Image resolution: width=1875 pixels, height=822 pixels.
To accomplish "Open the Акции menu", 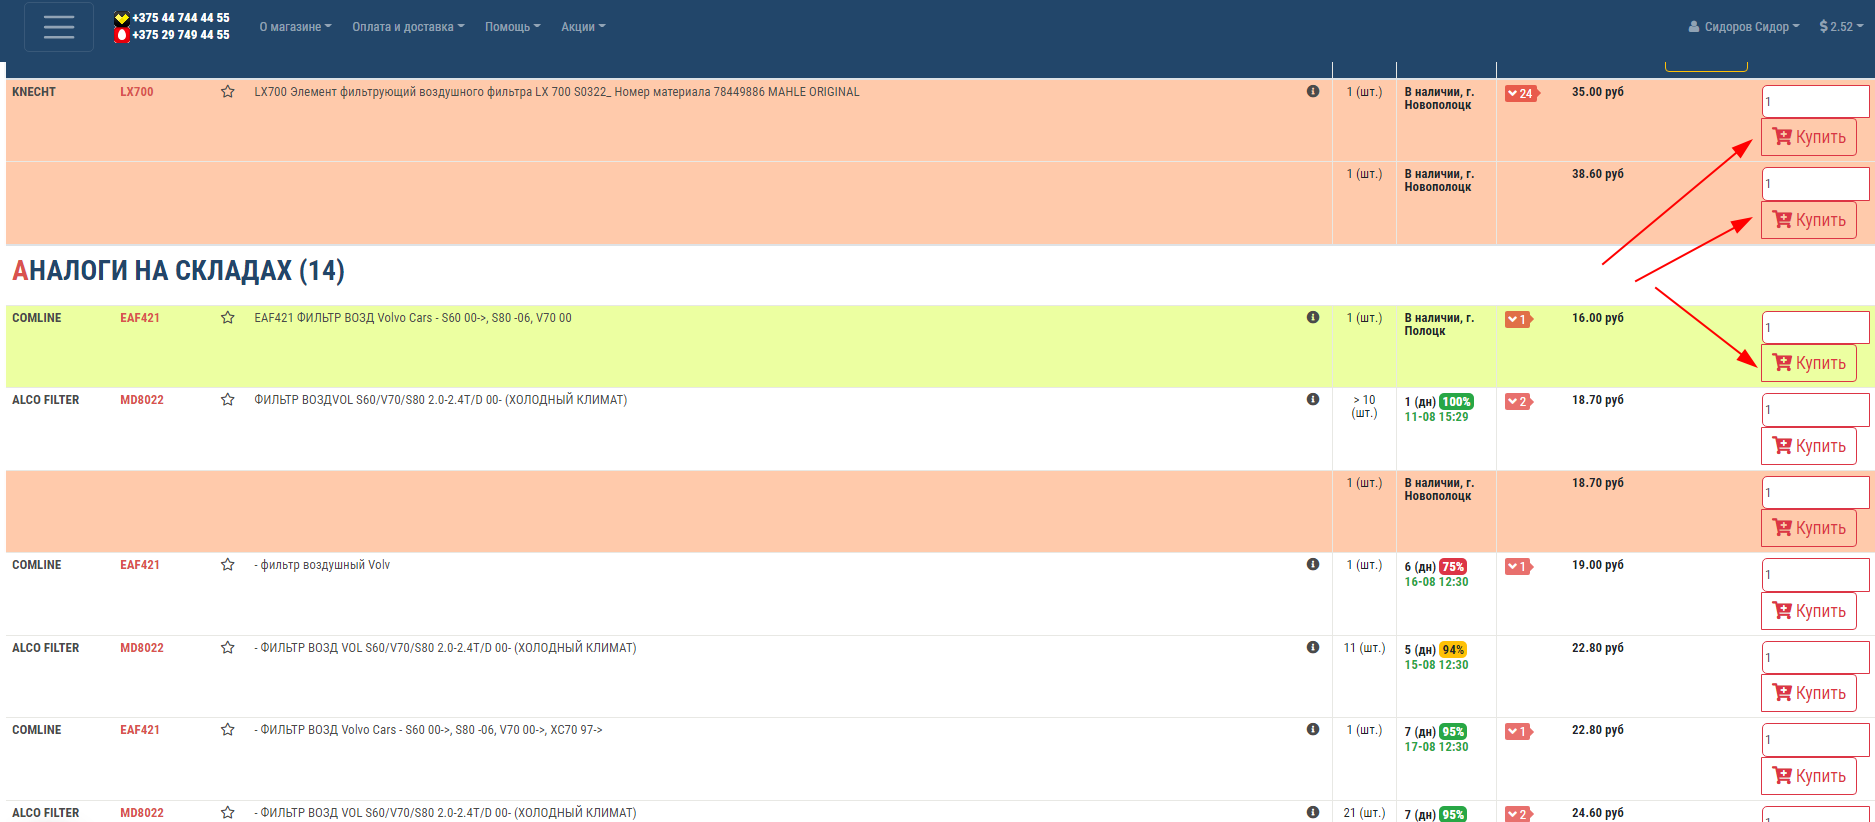I will [x=583, y=27].
